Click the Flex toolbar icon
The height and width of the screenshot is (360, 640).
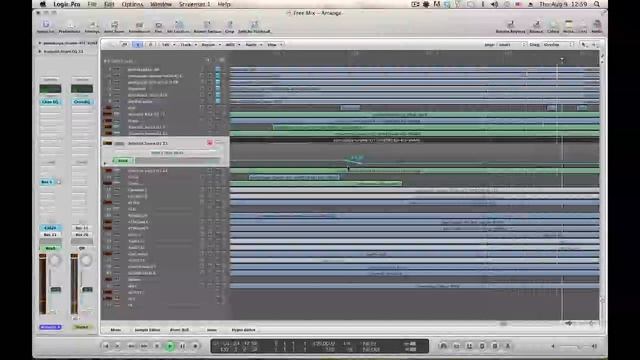click(158, 26)
